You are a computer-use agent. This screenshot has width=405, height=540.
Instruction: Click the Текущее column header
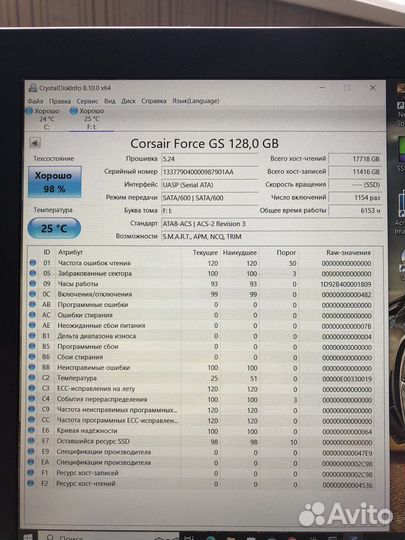(205, 253)
